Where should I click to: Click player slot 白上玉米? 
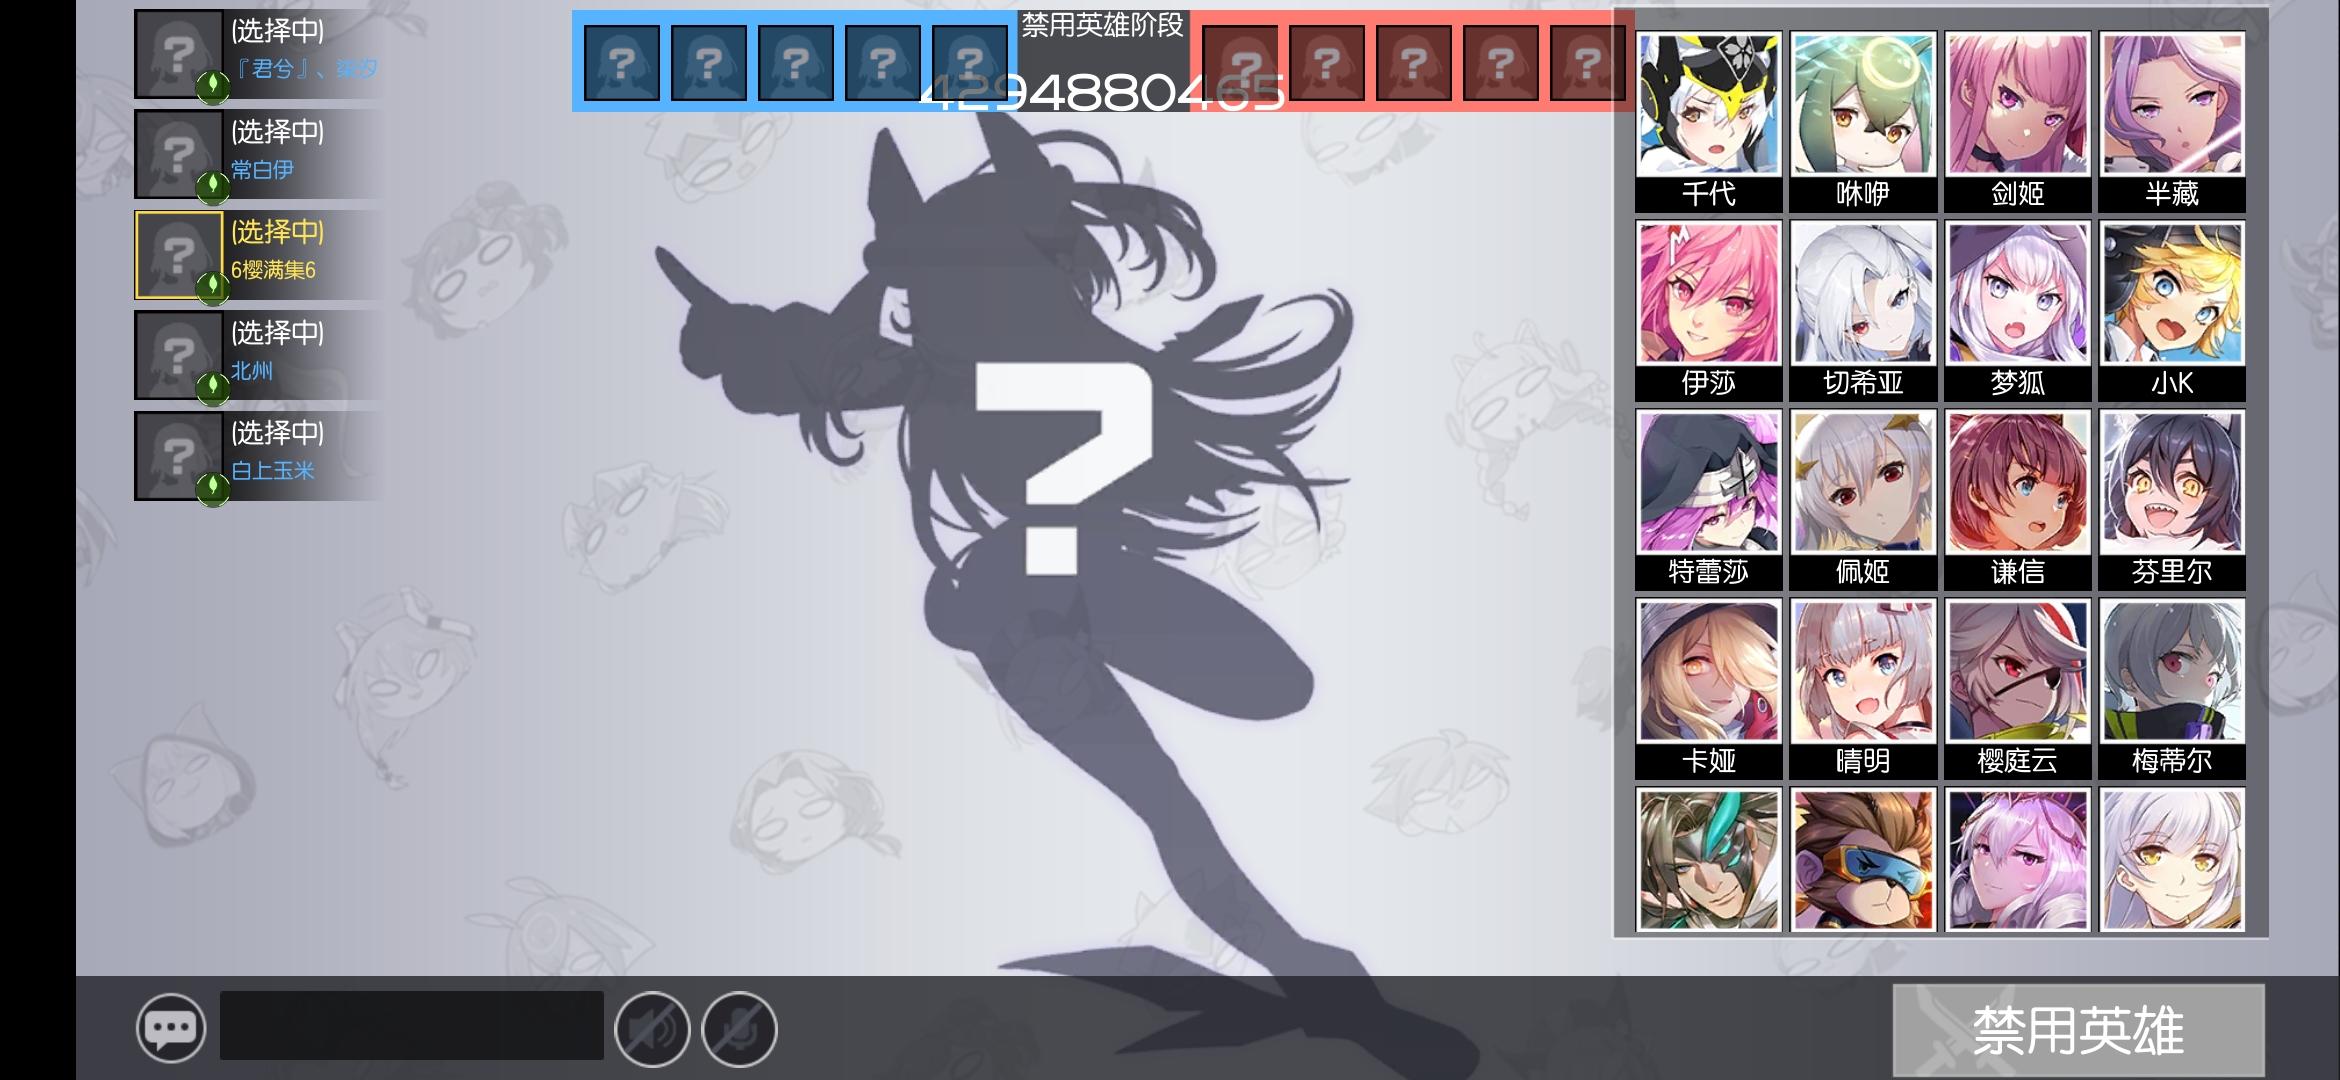click(x=258, y=456)
